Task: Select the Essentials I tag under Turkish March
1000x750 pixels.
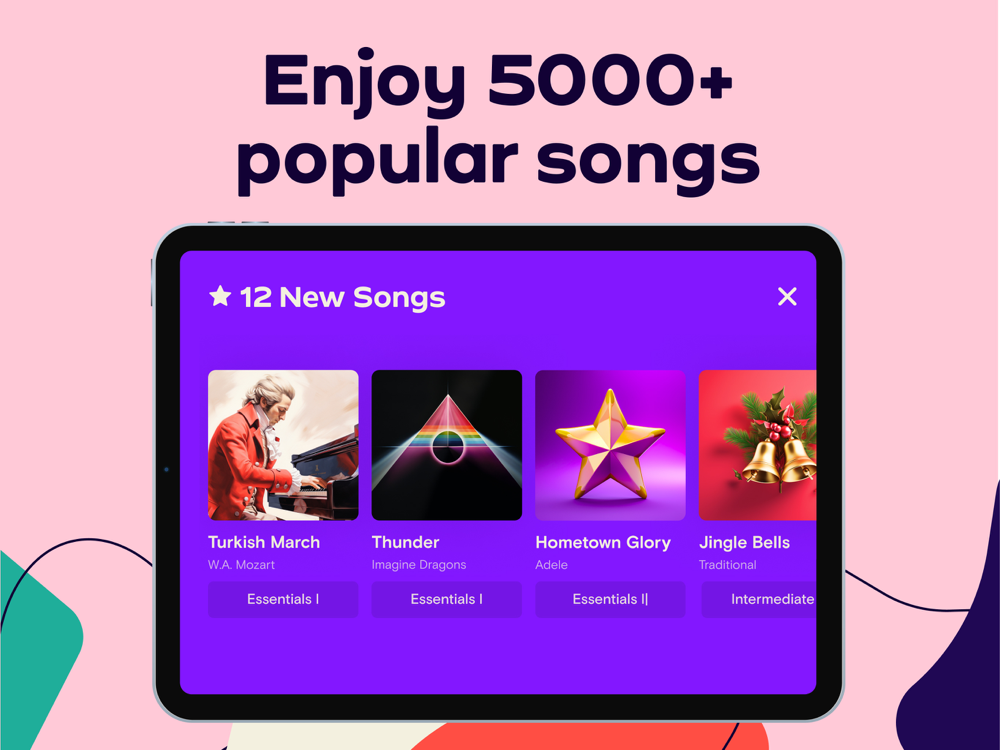Action: 283,599
